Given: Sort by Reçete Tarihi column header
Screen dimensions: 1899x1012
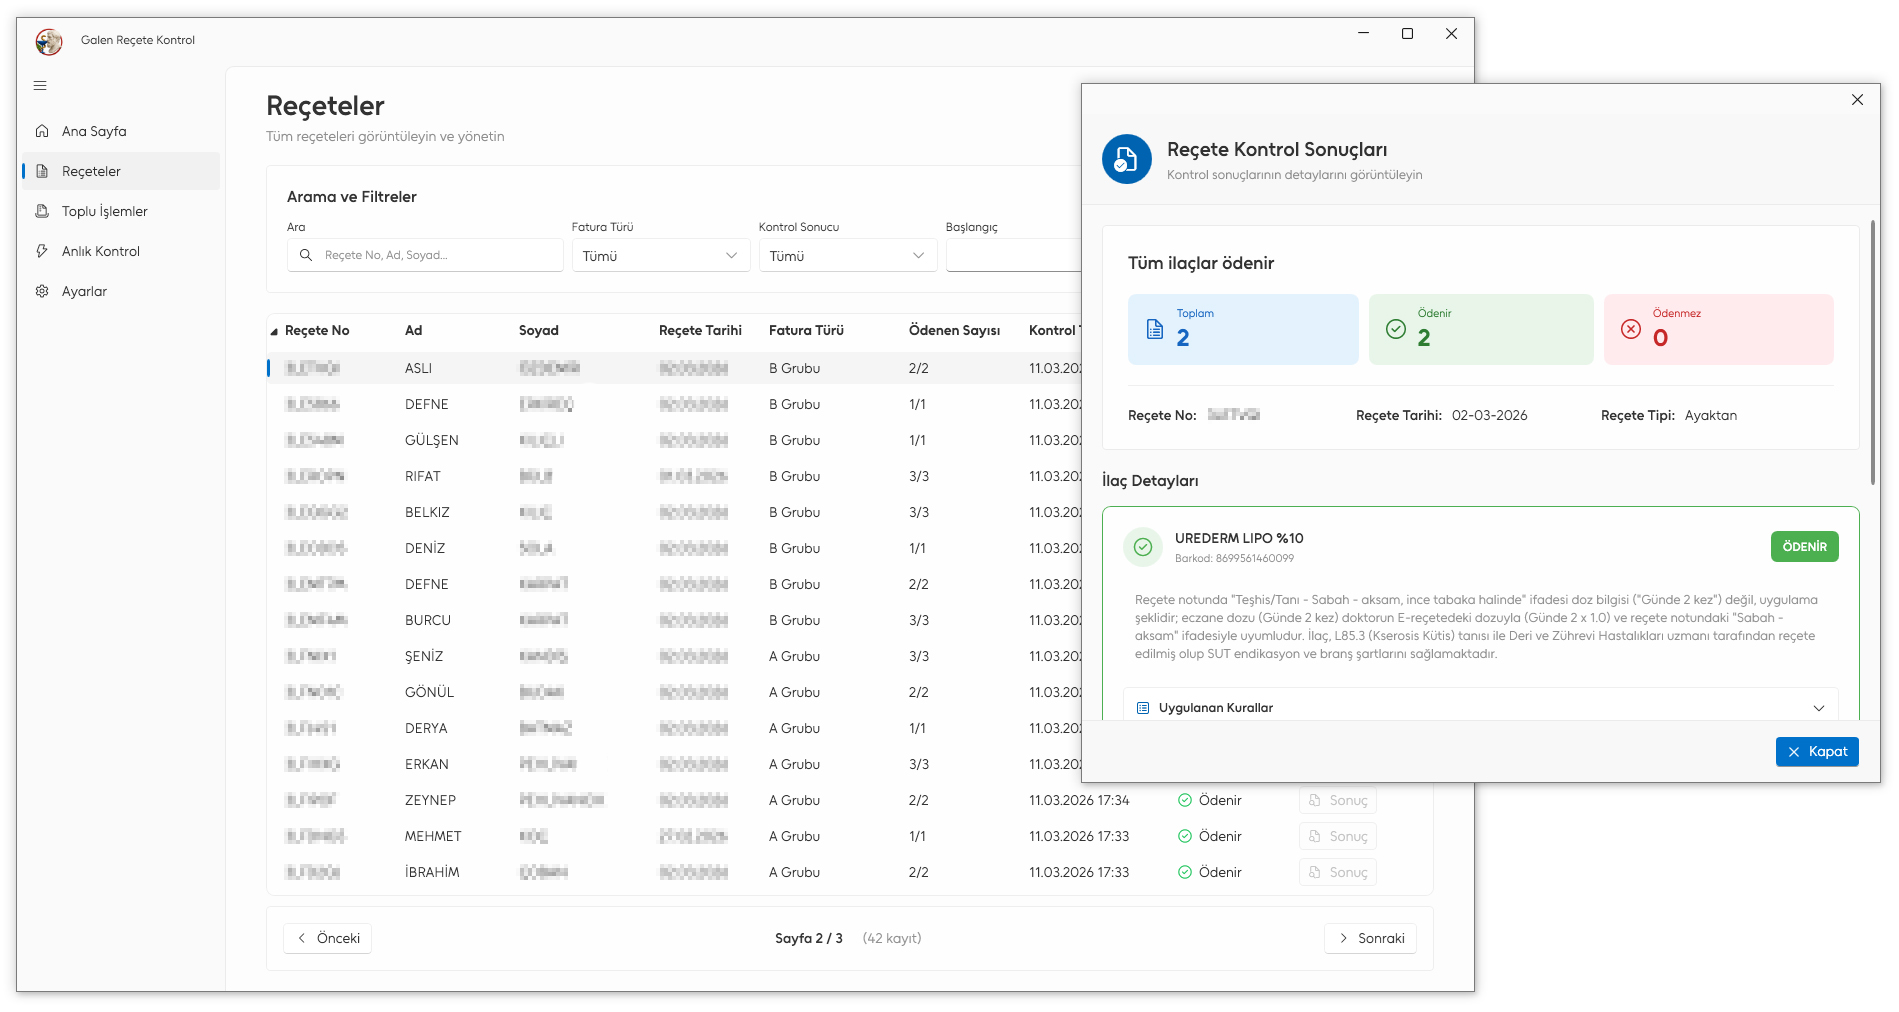Looking at the screenshot, I should click(700, 330).
